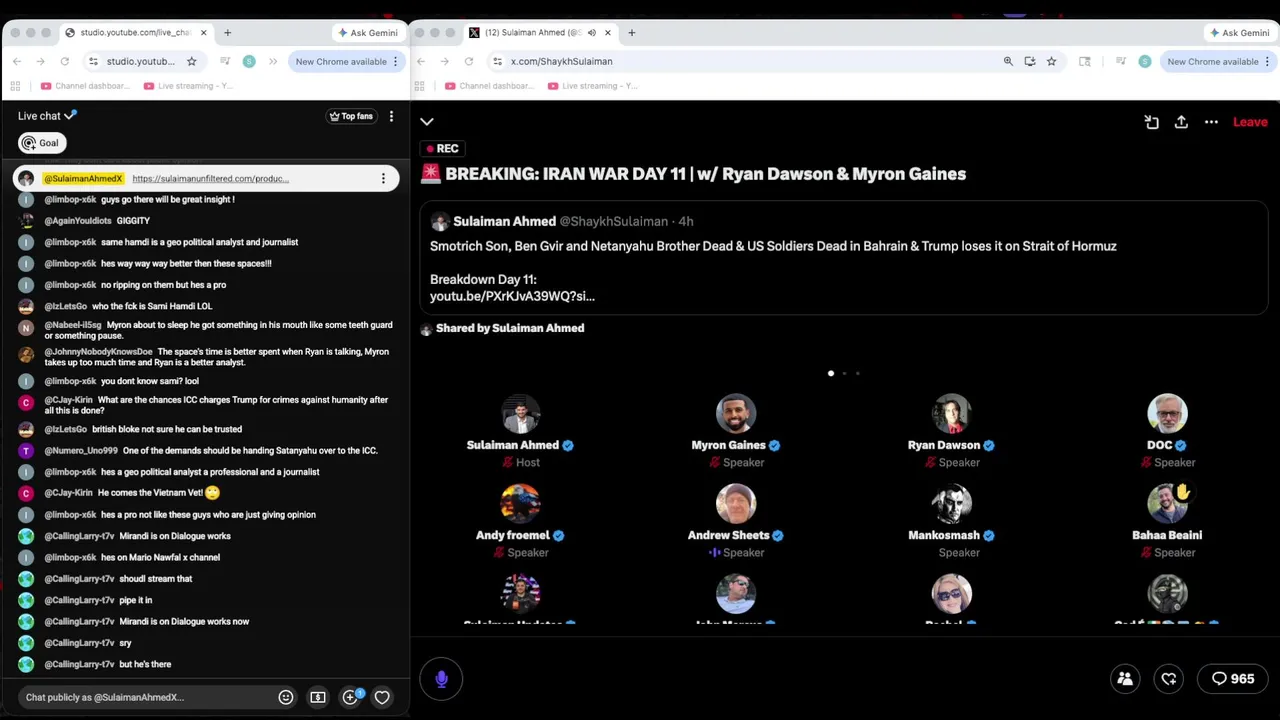
Task: Reload the x.com page
Action: pos(469,61)
